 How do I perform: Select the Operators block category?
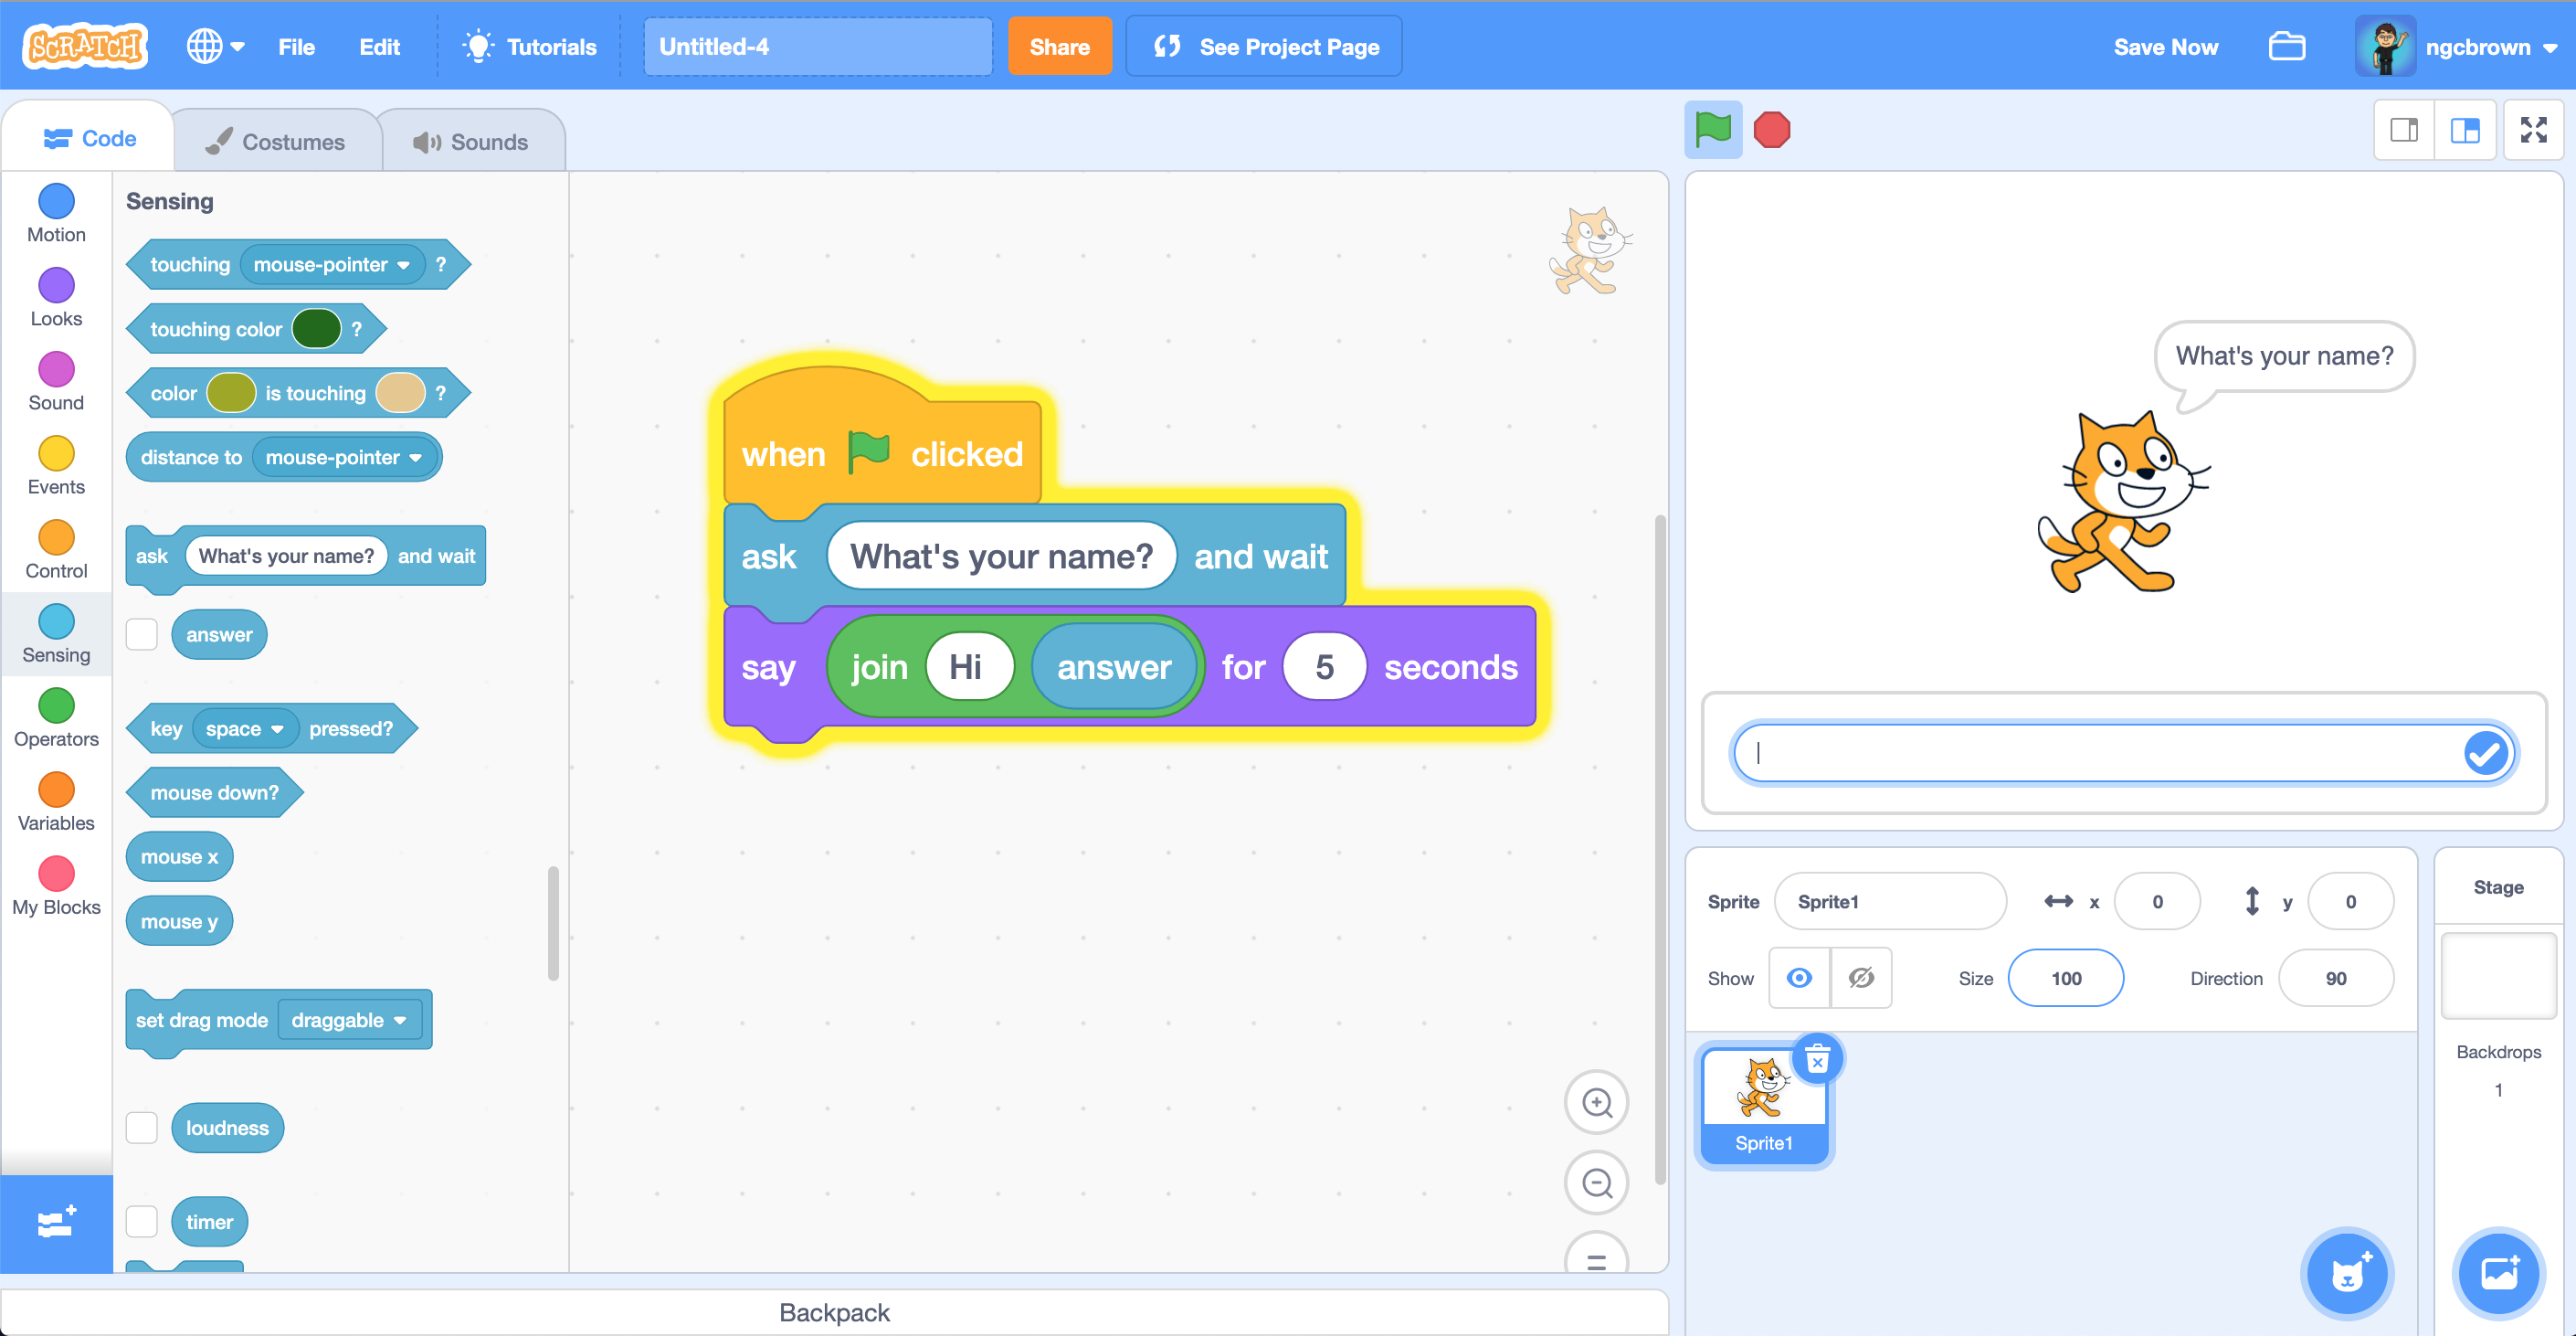pos(56,718)
